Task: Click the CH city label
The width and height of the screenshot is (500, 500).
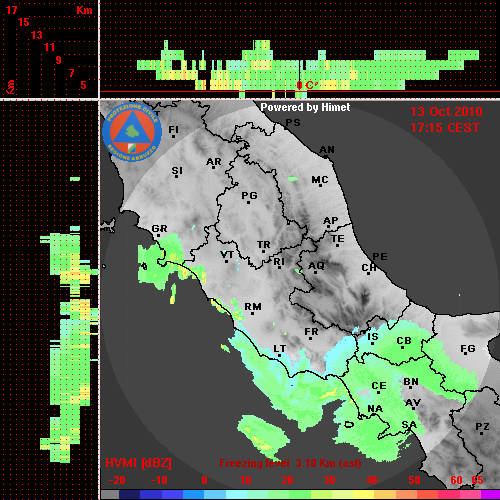Action: point(369,268)
